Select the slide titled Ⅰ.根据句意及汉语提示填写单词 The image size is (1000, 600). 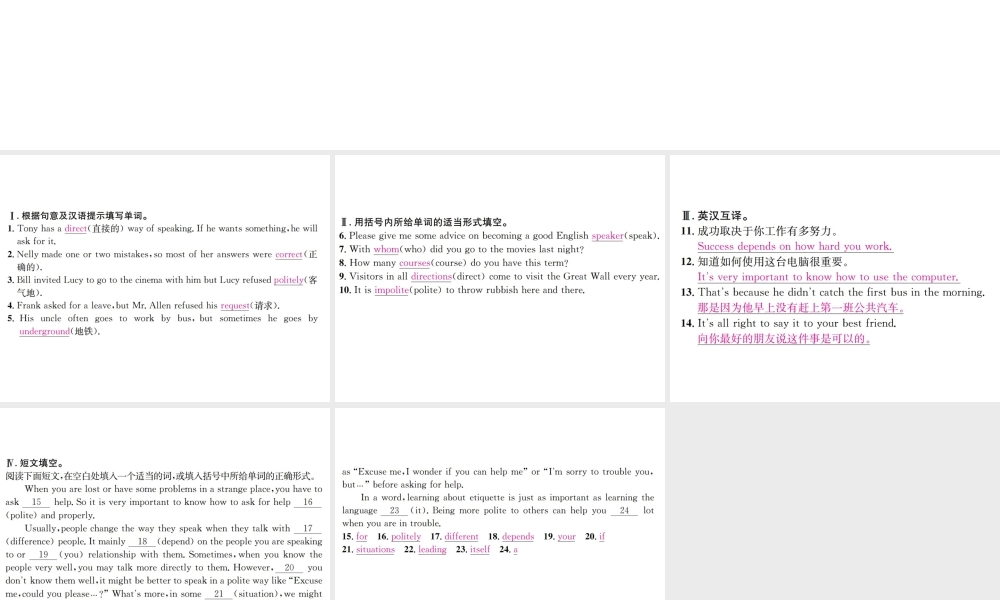tap(165, 278)
